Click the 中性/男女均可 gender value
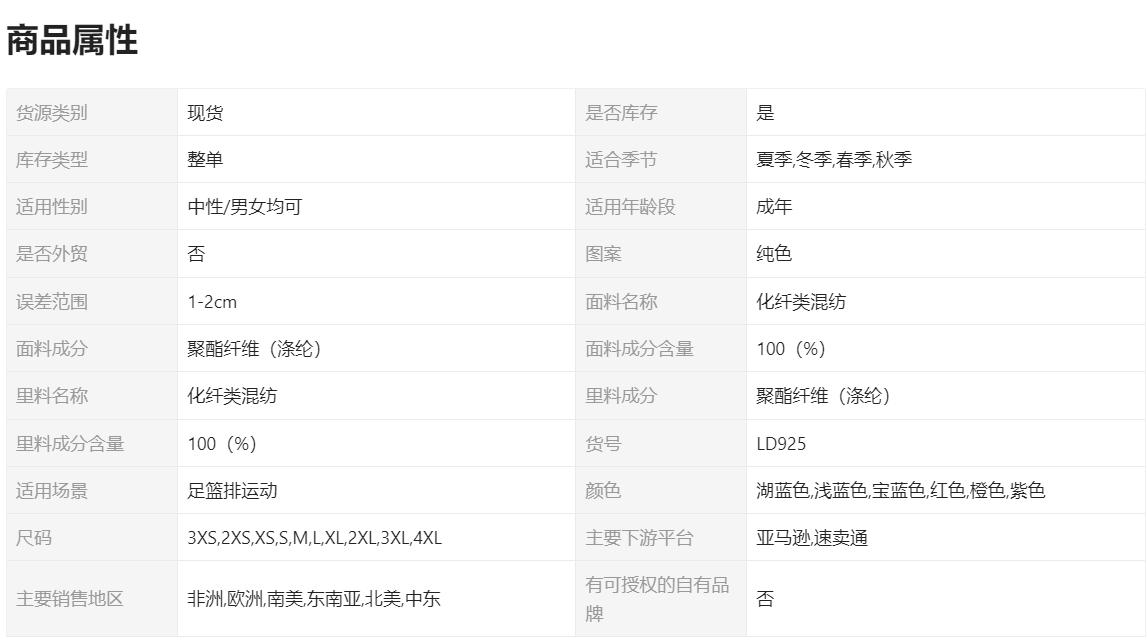 pos(244,207)
